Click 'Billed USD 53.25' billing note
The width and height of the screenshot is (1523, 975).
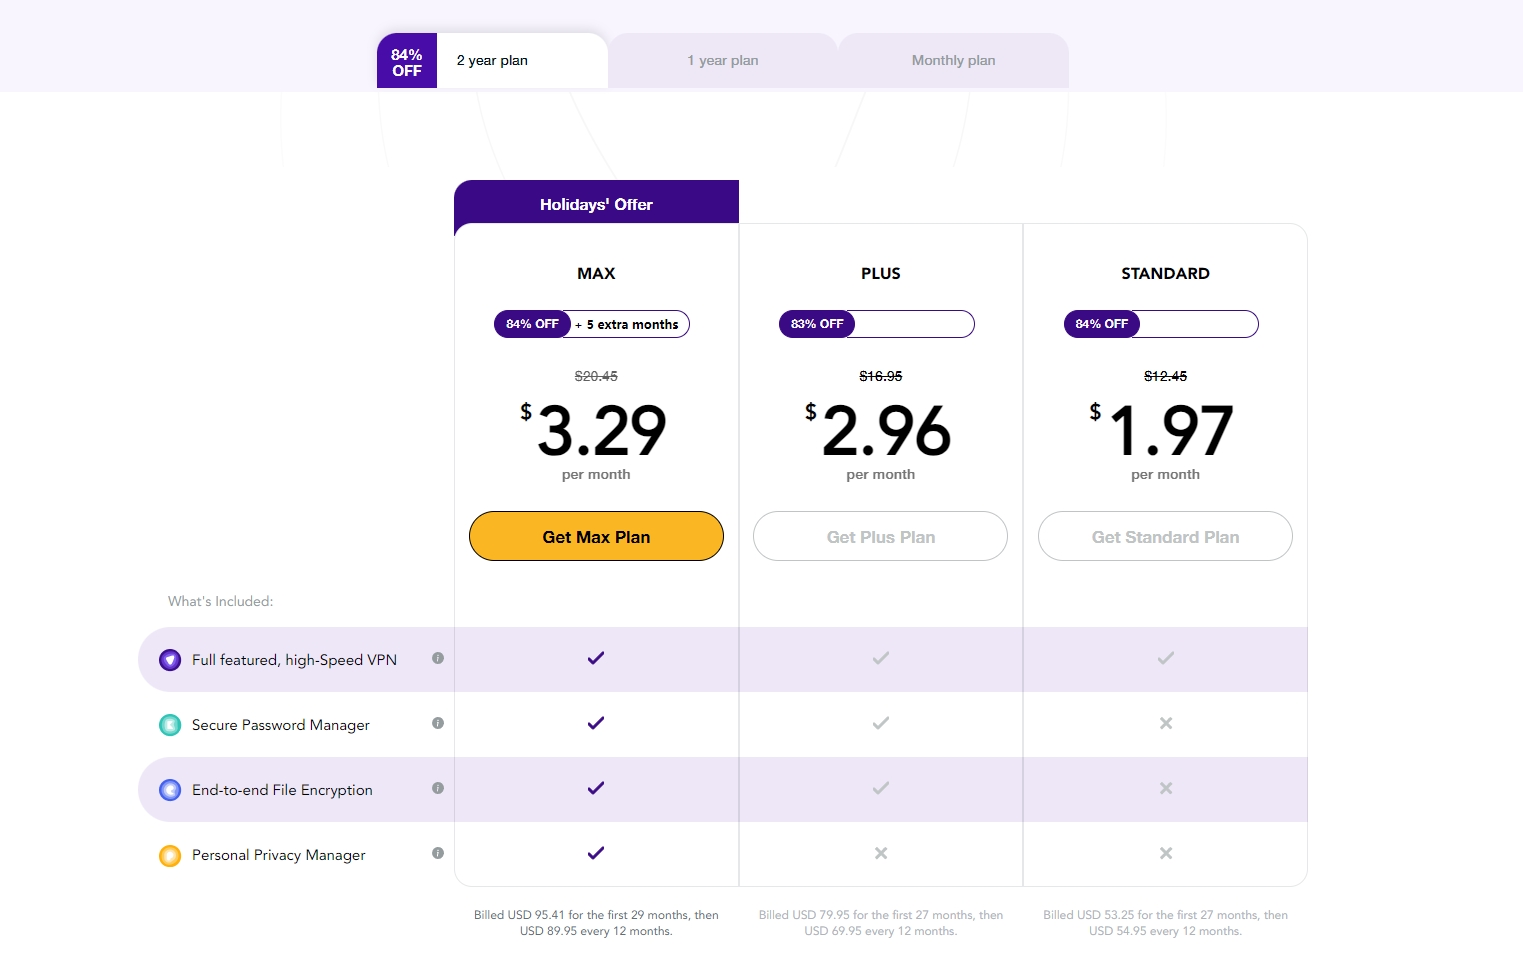(x=1165, y=923)
